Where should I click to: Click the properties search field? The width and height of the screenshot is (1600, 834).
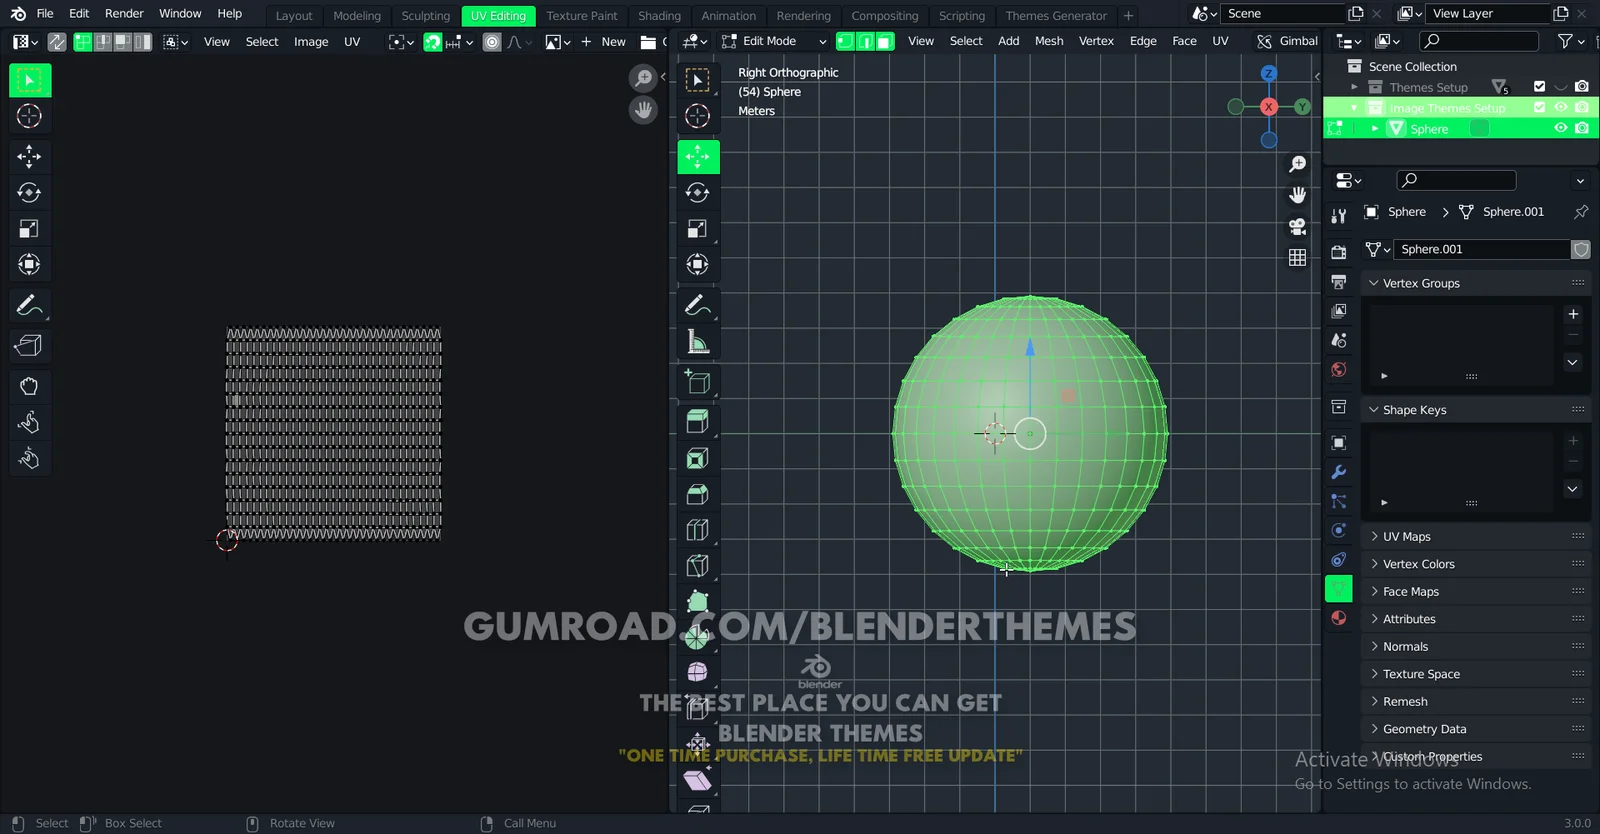click(x=1456, y=180)
